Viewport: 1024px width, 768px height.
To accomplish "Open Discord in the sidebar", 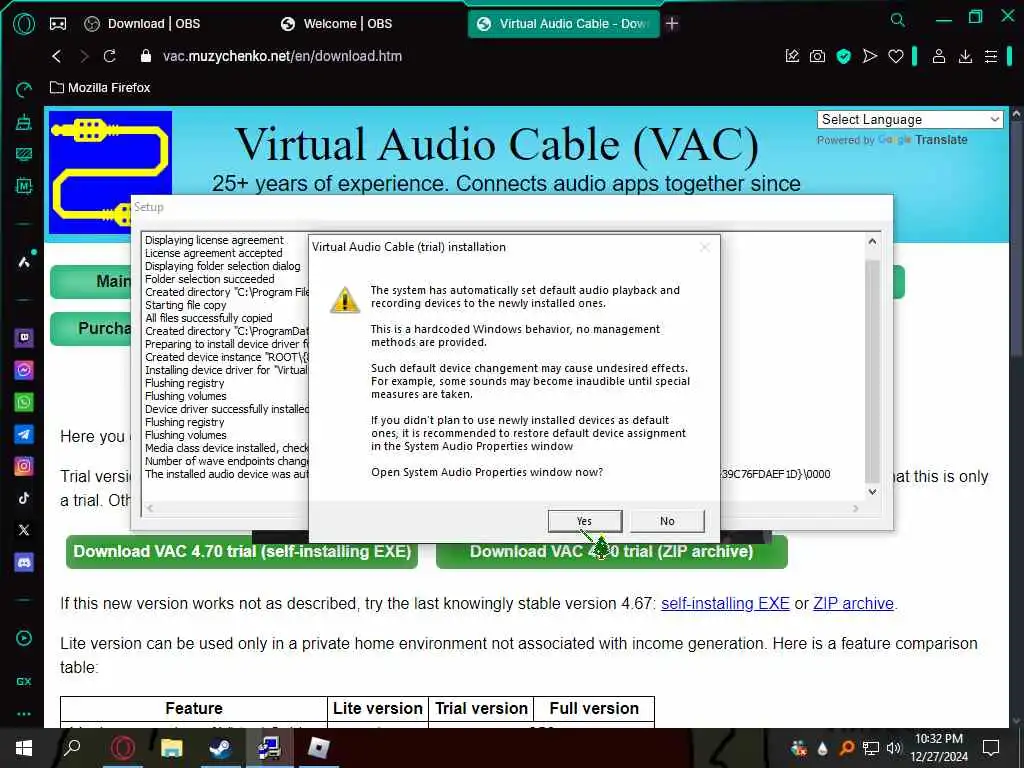I will (x=24, y=562).
